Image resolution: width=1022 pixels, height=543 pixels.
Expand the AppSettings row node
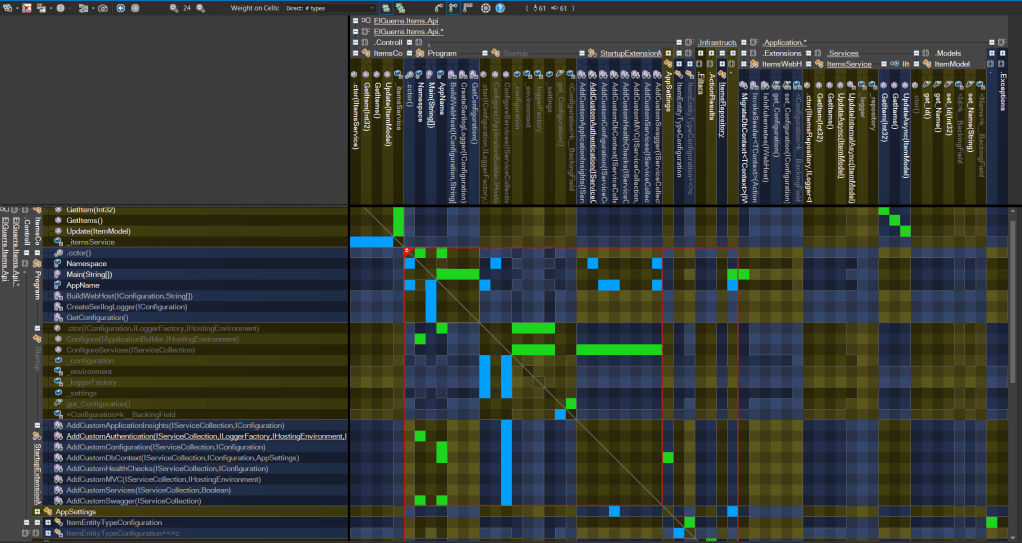[37, 512]
